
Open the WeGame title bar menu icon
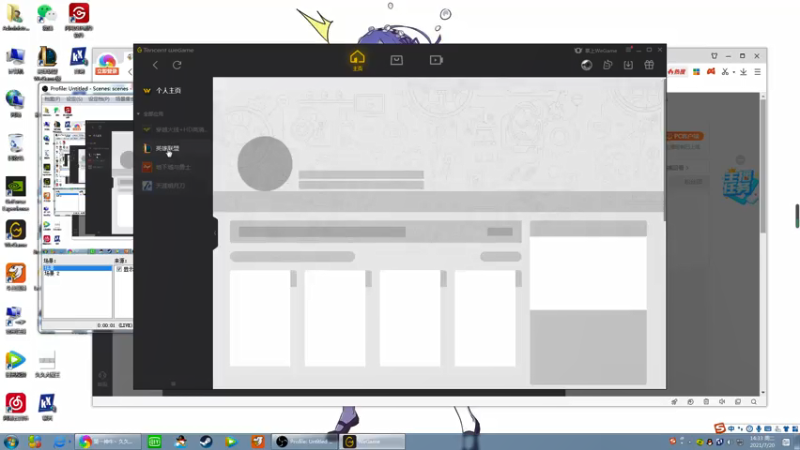[x=629, y=49]
